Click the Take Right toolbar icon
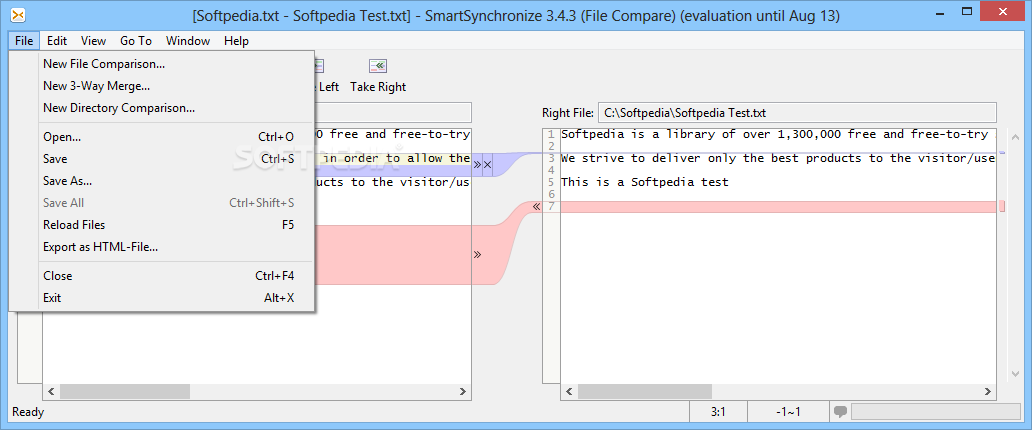 (378, 66)
